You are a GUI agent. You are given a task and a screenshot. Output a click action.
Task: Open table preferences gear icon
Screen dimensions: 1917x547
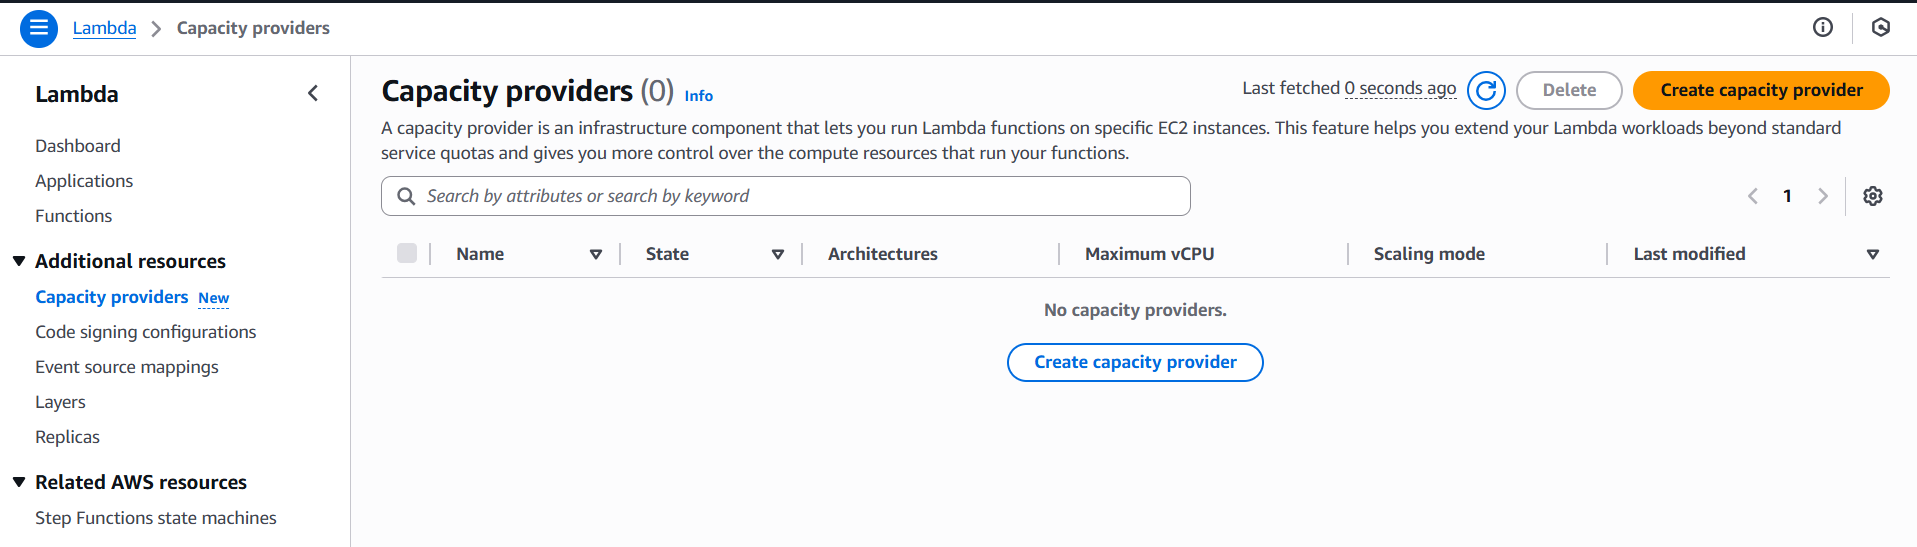[1872, 196]
